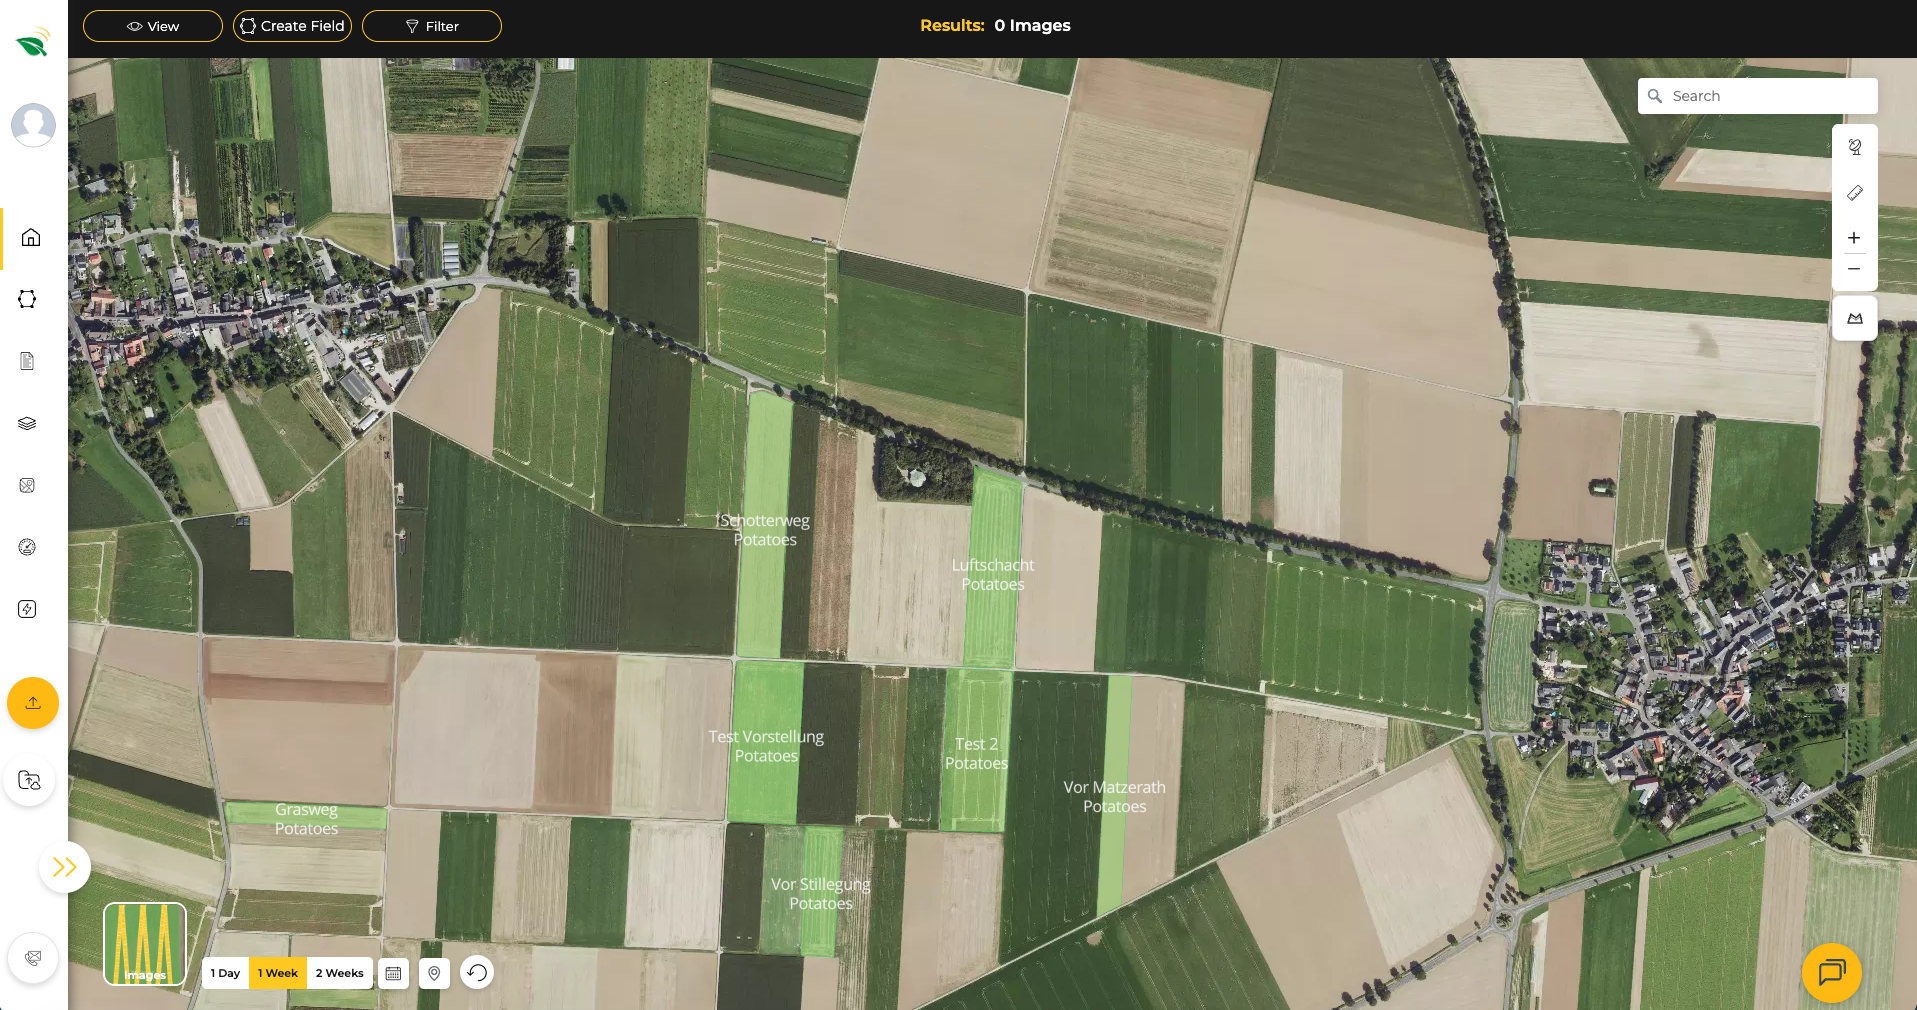
Task: Zoom out with the minus button
Action: tap(1854, 269)
